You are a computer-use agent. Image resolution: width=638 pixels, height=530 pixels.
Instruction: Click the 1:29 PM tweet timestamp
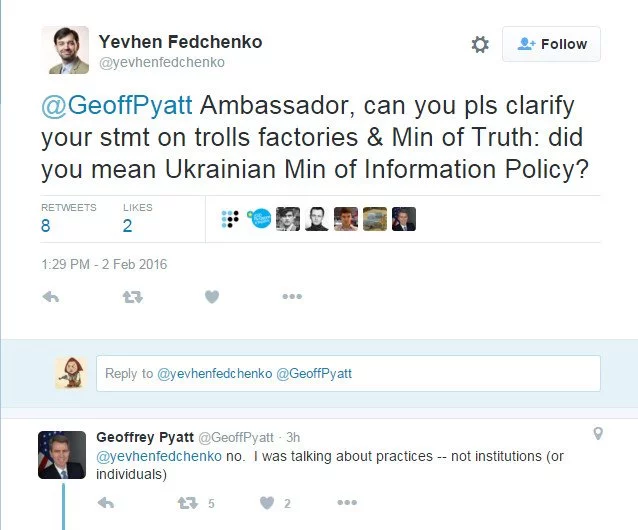coord(104,265)
